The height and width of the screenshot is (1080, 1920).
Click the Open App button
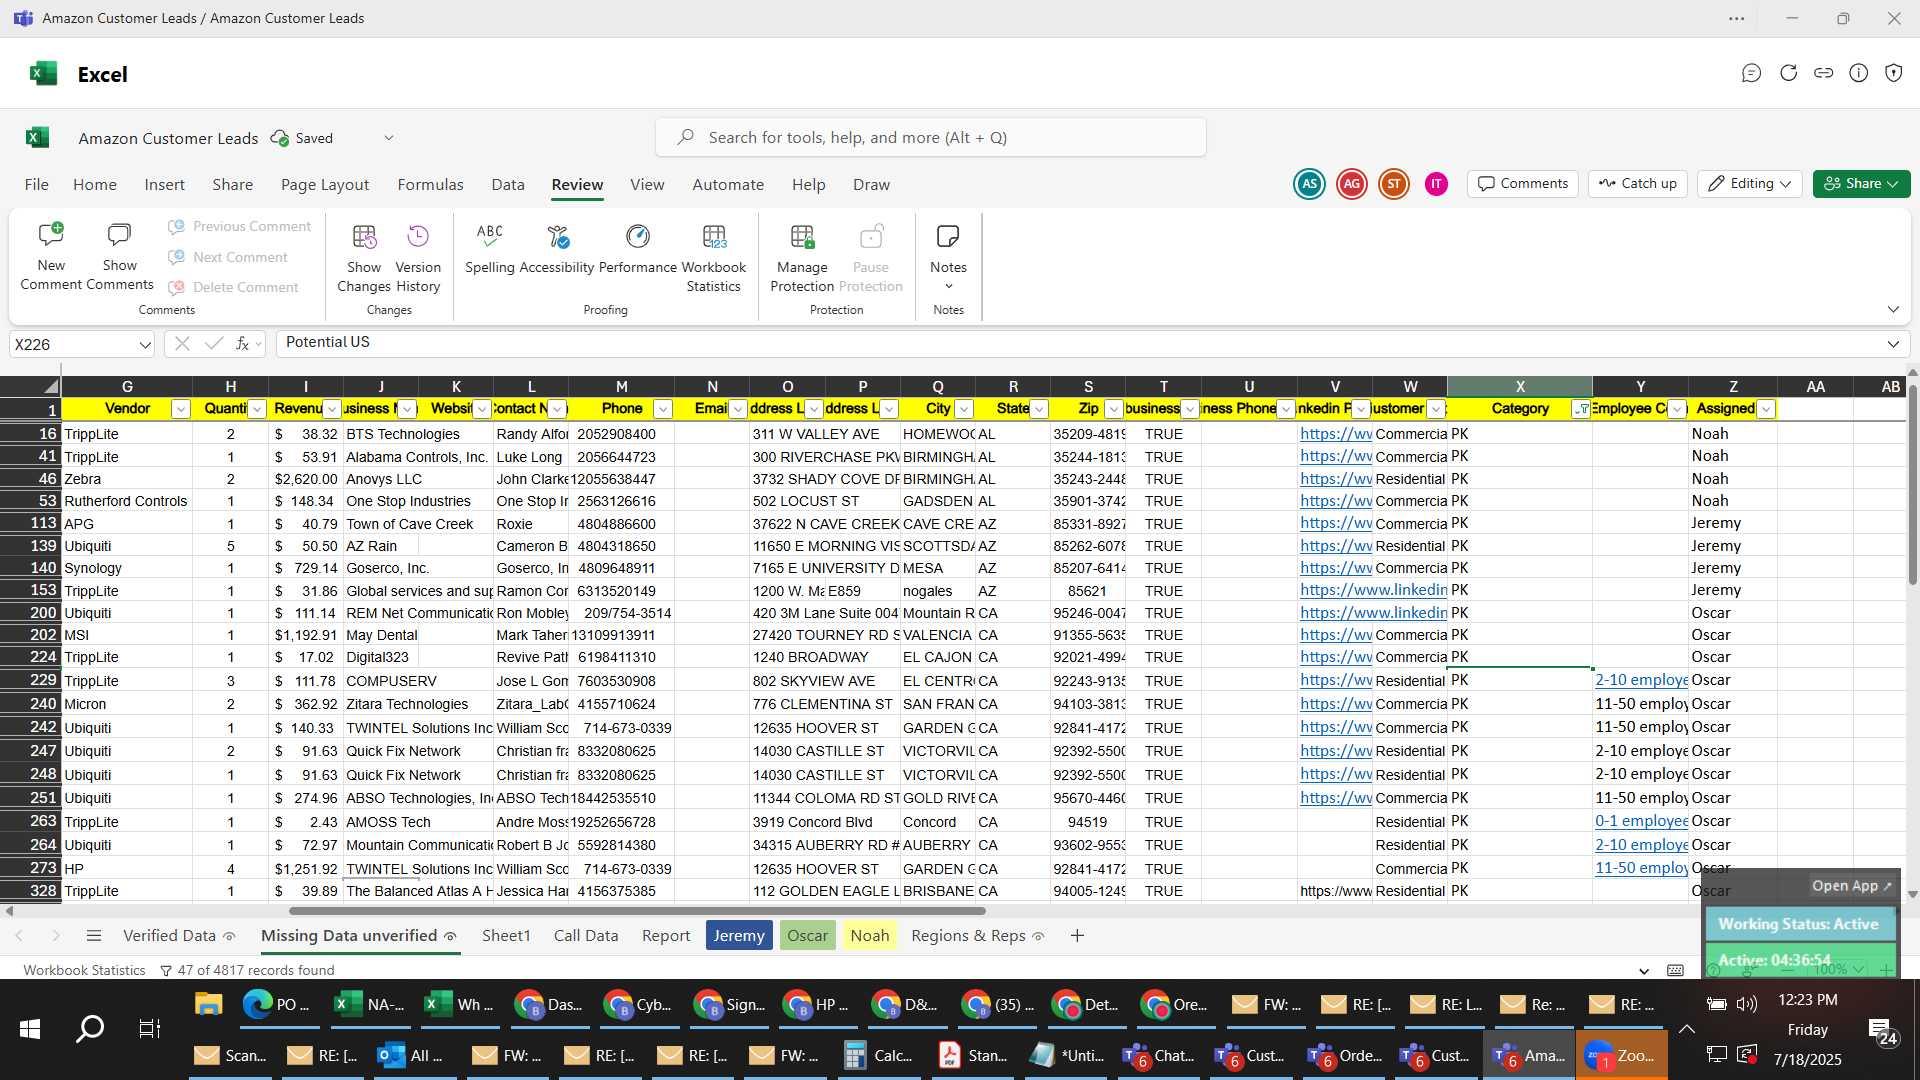click(1851, 886)
